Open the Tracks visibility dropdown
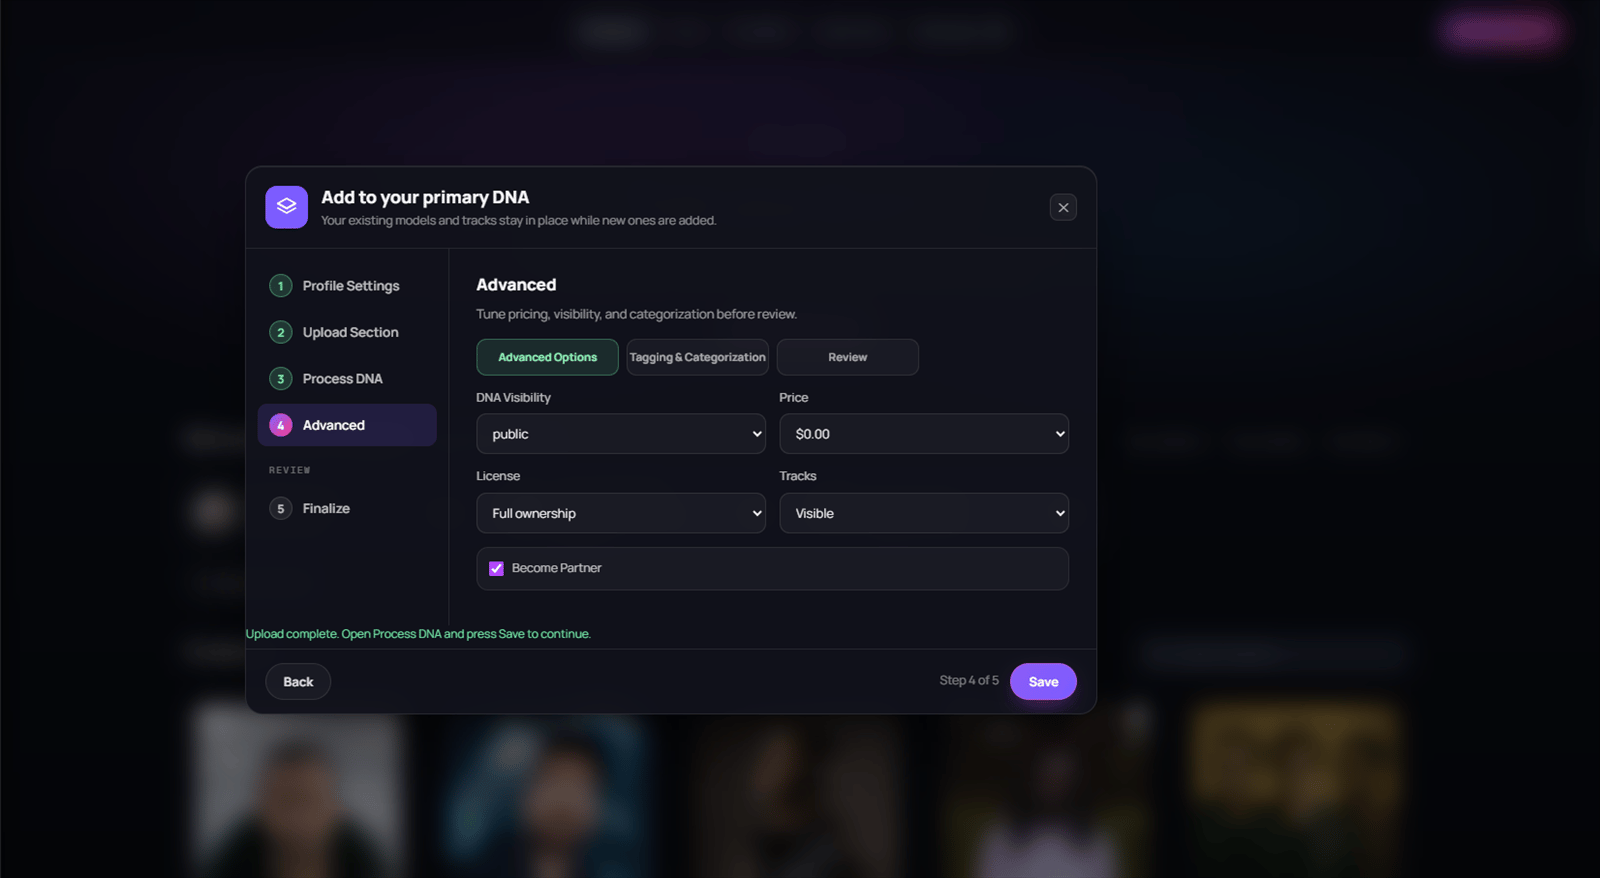Viewport: 1600px width, 878px height. tap(924, 513)
